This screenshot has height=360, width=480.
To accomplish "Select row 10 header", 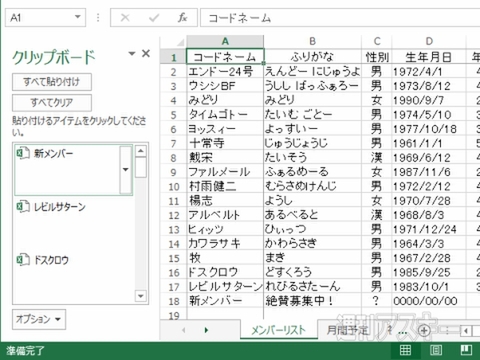I will click(173, 186).
